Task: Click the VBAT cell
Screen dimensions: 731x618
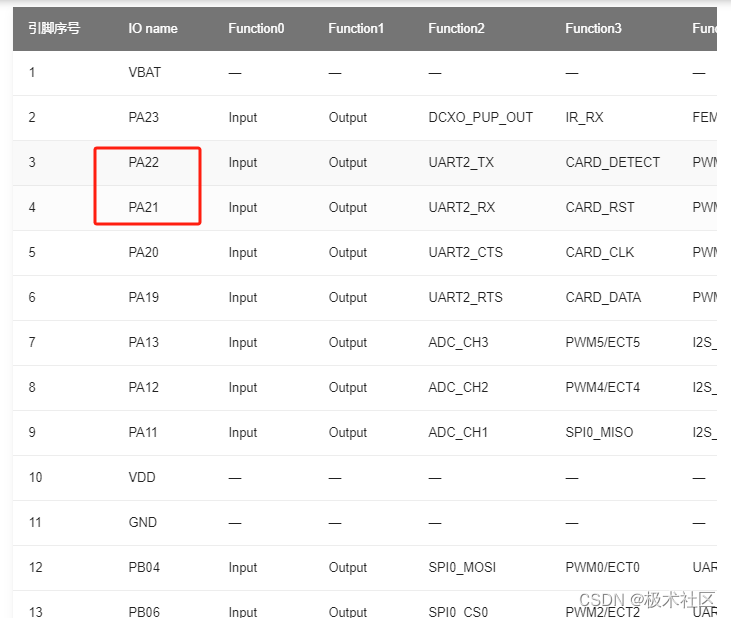Action: (x=145, y=72)
